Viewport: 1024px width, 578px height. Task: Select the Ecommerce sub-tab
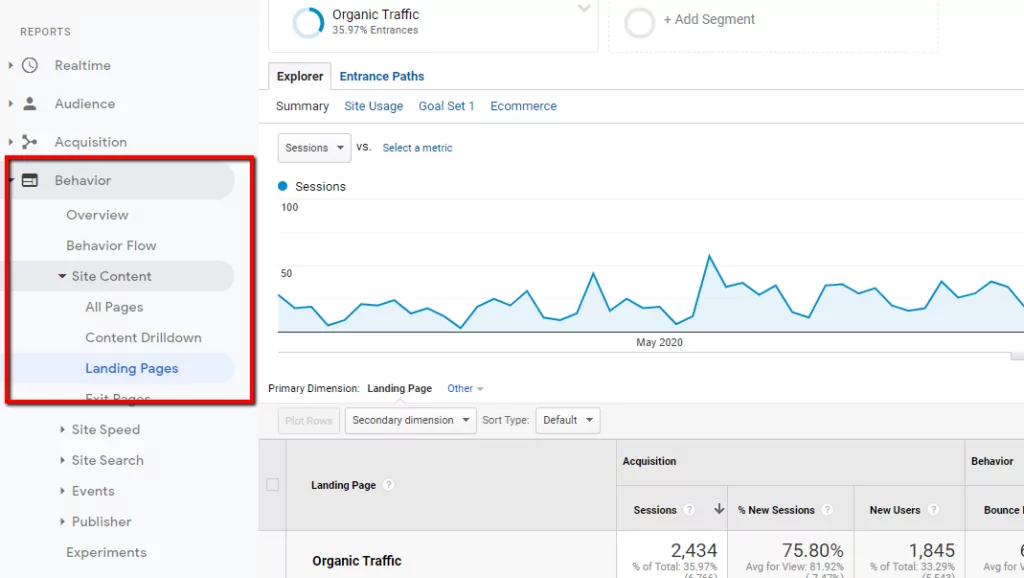tap(523, 106)
